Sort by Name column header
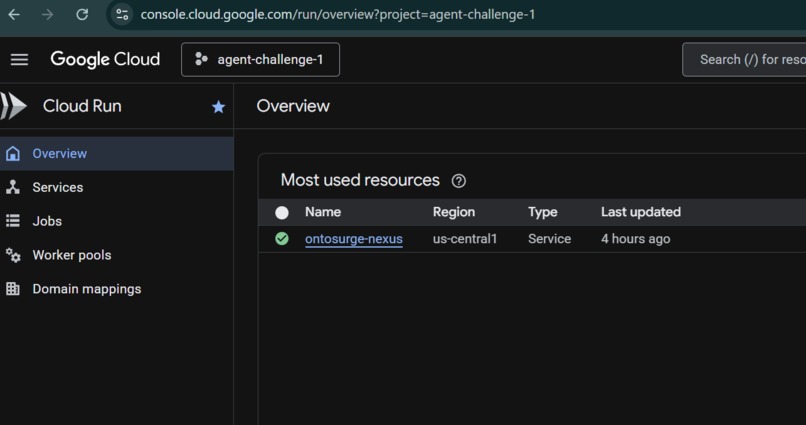 [323, 212]
